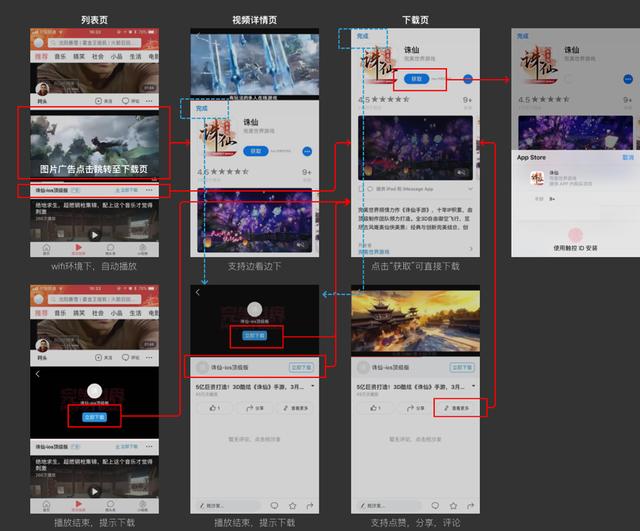Tap the Touch ID fingerprint icon in App Store sheet
The height and width of the screenshot is (531, 640).
tap(575, 234)
